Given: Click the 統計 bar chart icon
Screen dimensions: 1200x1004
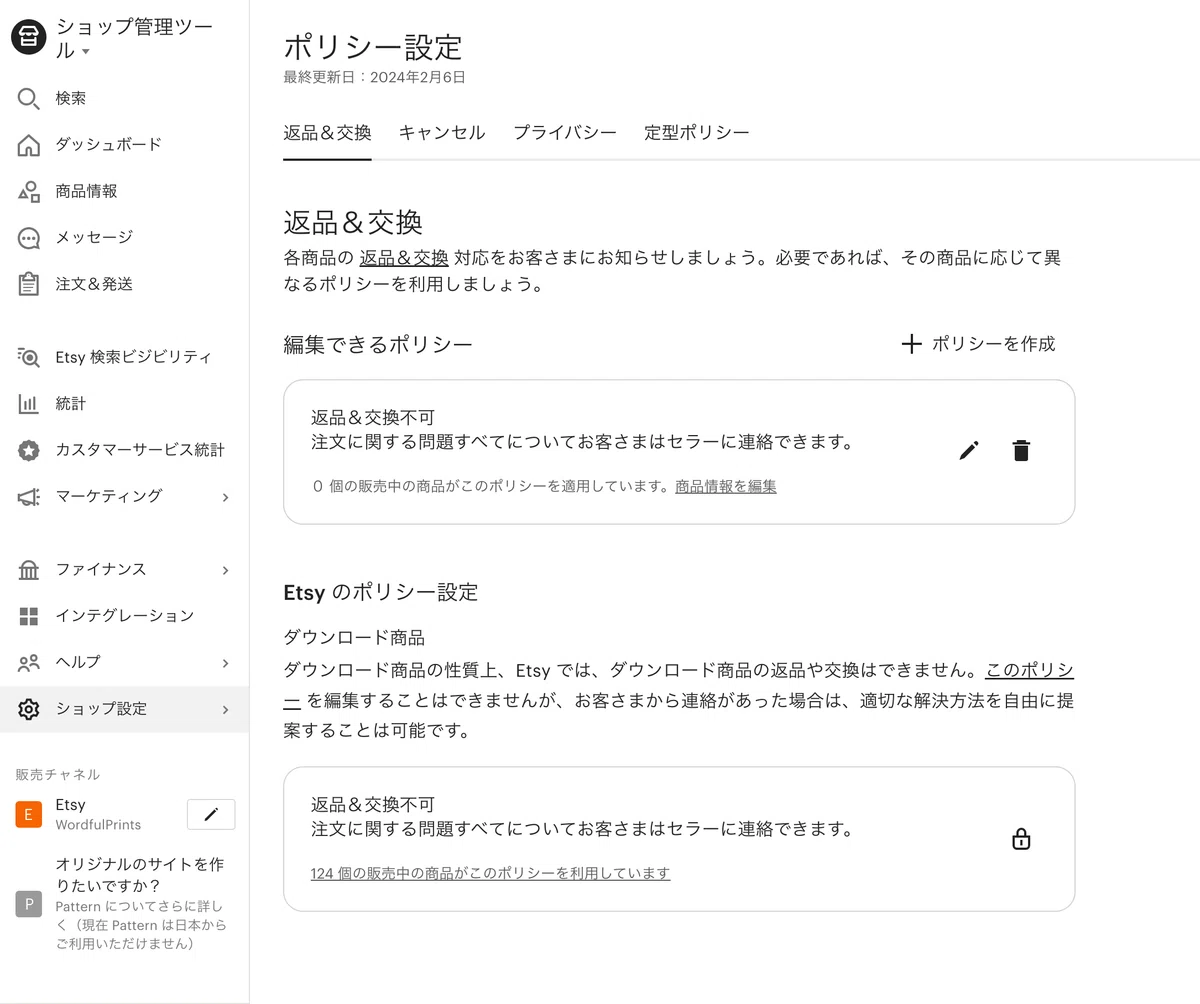Looking at the screenshot, I should pos(29,404).
